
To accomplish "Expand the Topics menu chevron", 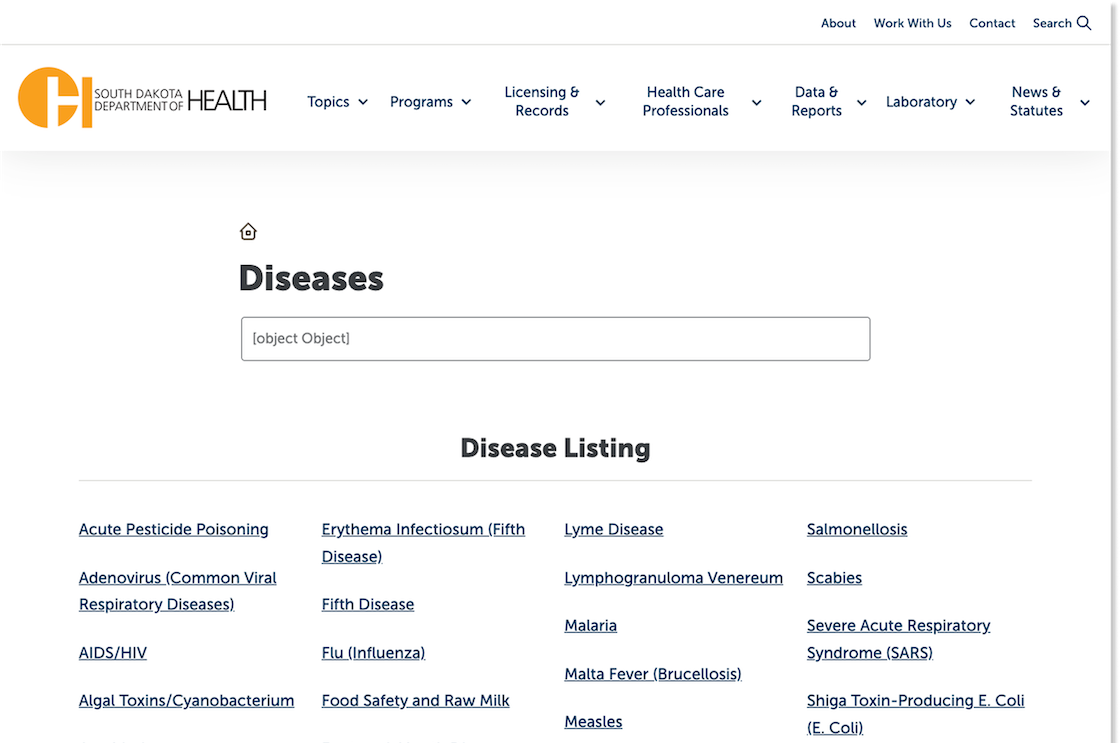I will pyautogui.click(x=363, y=102).
